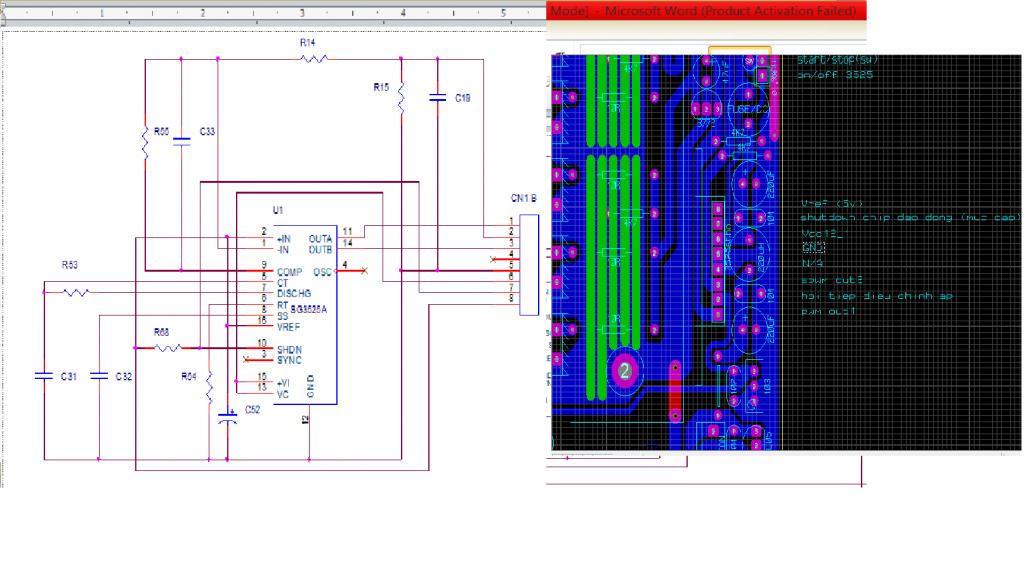
Task: Click the red no-connect cross at OSC pin 4
Action: (364, 270)
